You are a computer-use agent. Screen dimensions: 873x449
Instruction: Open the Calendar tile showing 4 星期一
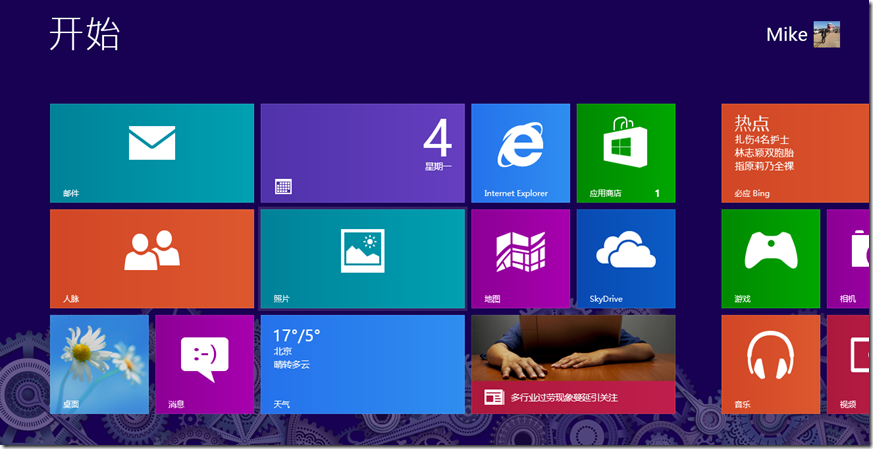(x=362, y=153)
